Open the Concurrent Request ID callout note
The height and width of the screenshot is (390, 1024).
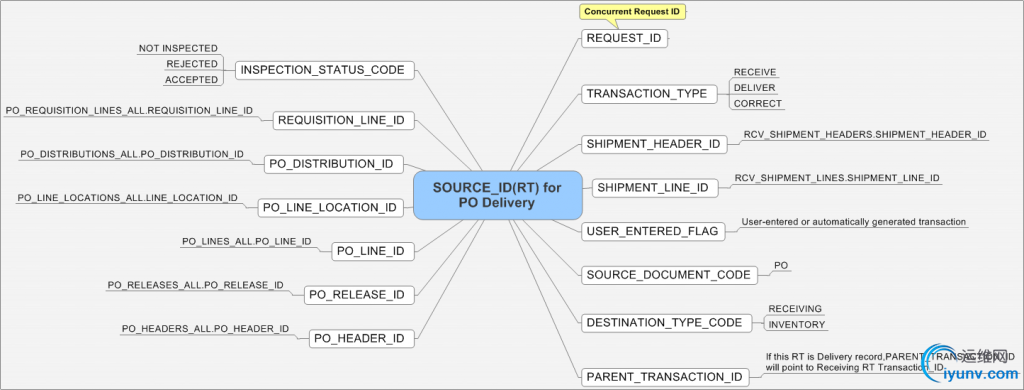[x=633, y=12]
